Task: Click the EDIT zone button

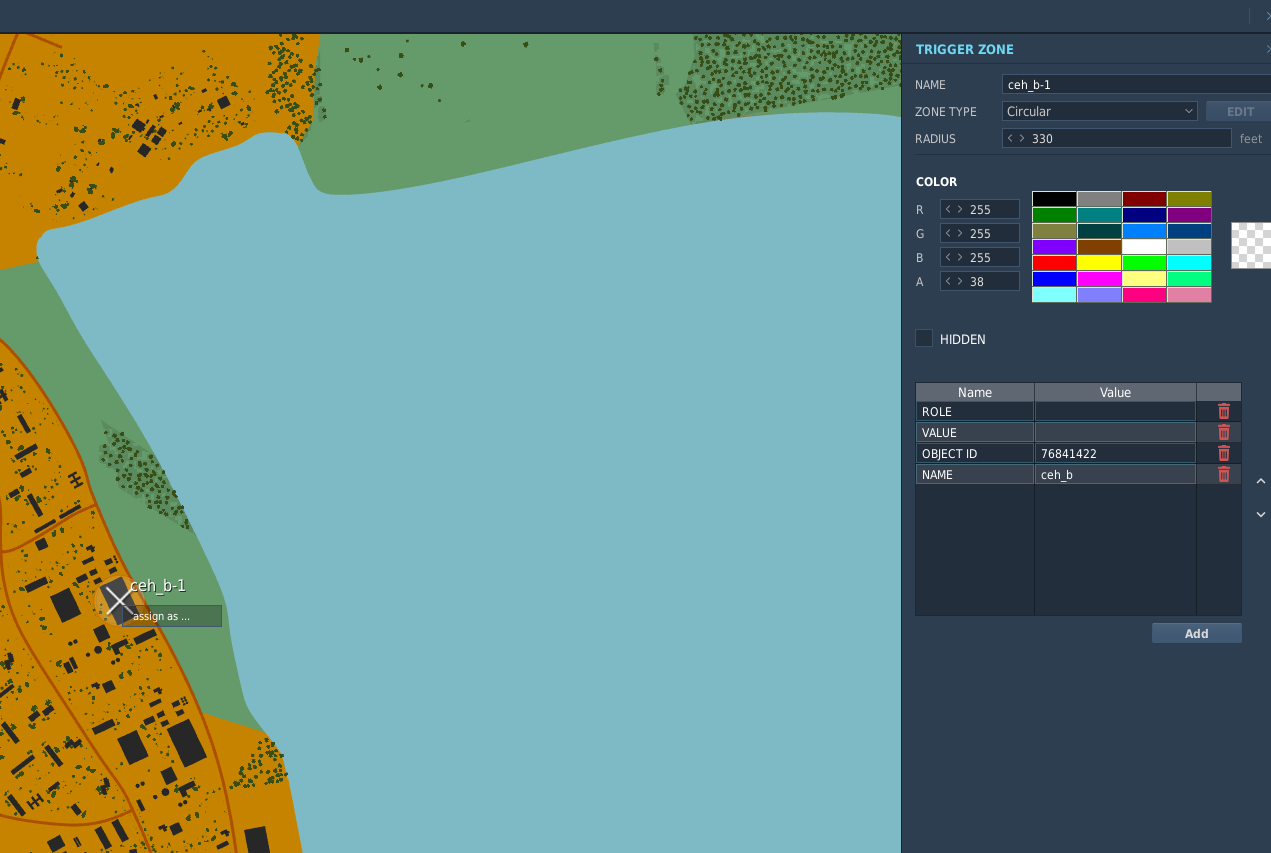Action: [1240, 111]
